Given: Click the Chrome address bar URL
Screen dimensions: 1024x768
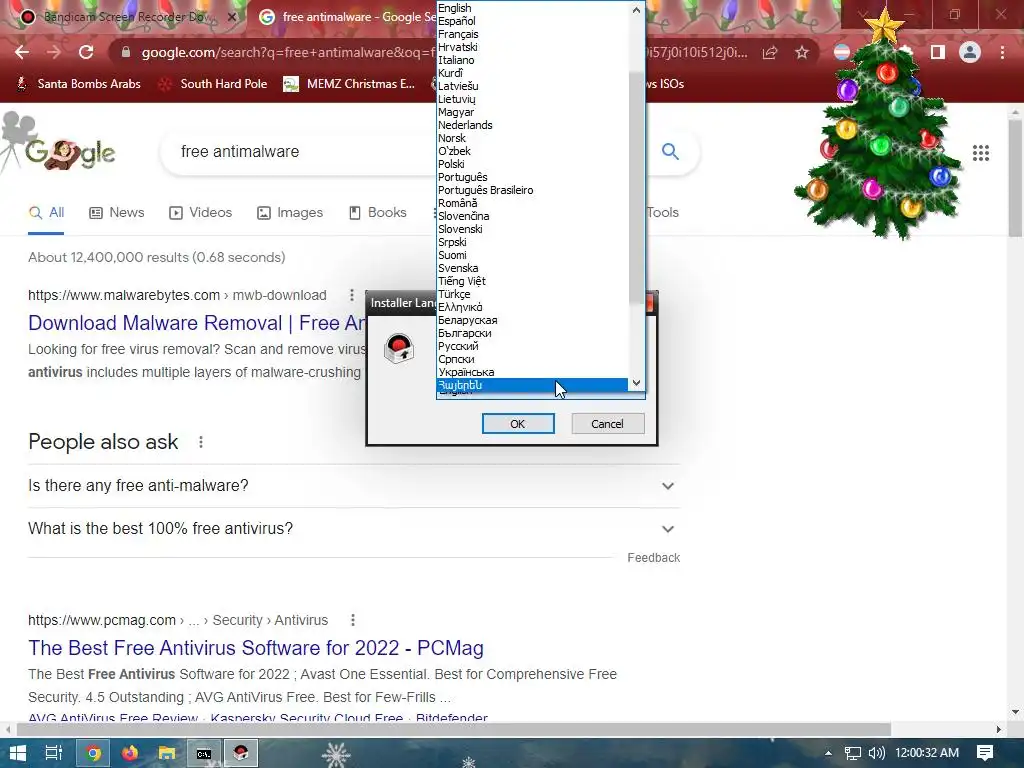Looking at the screenshot, I should [x=287, y=52].
